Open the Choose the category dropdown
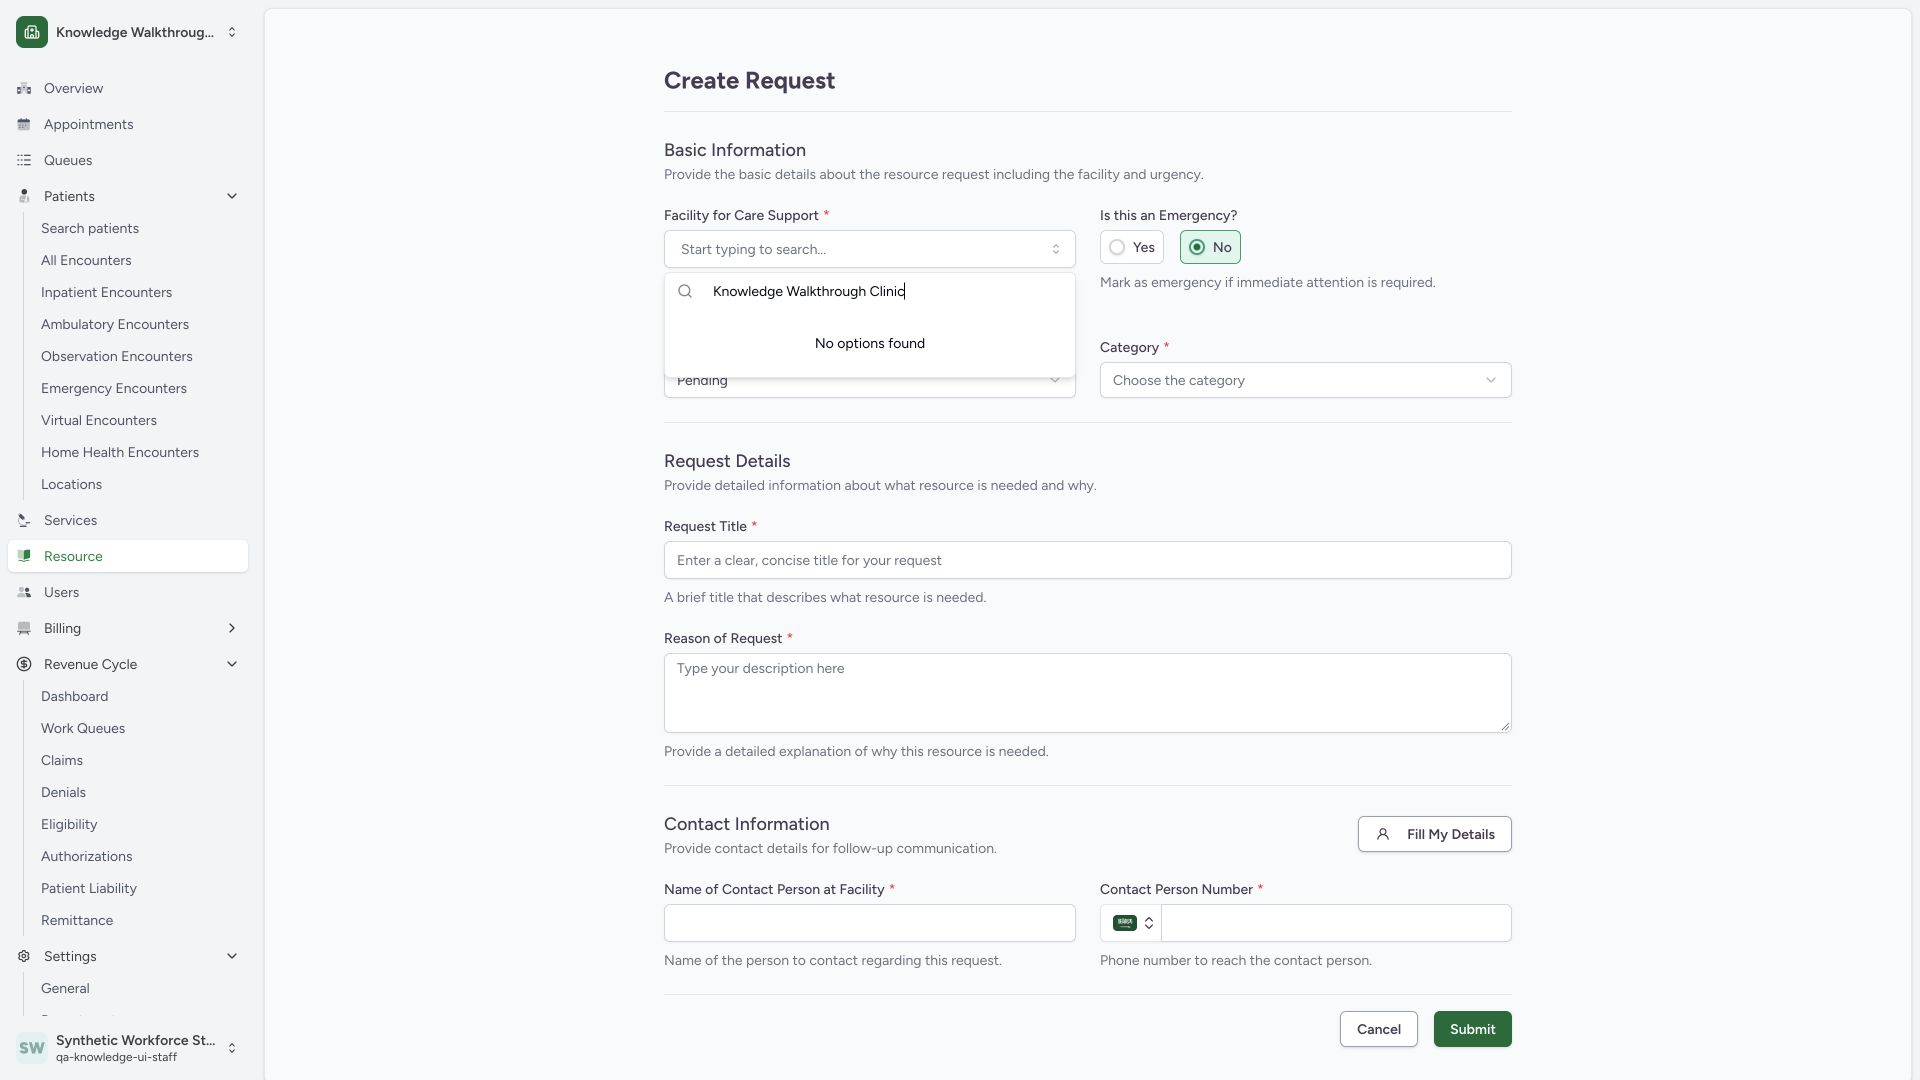Screen dimensions: 1920x1080 click(x=1306, y=380)
